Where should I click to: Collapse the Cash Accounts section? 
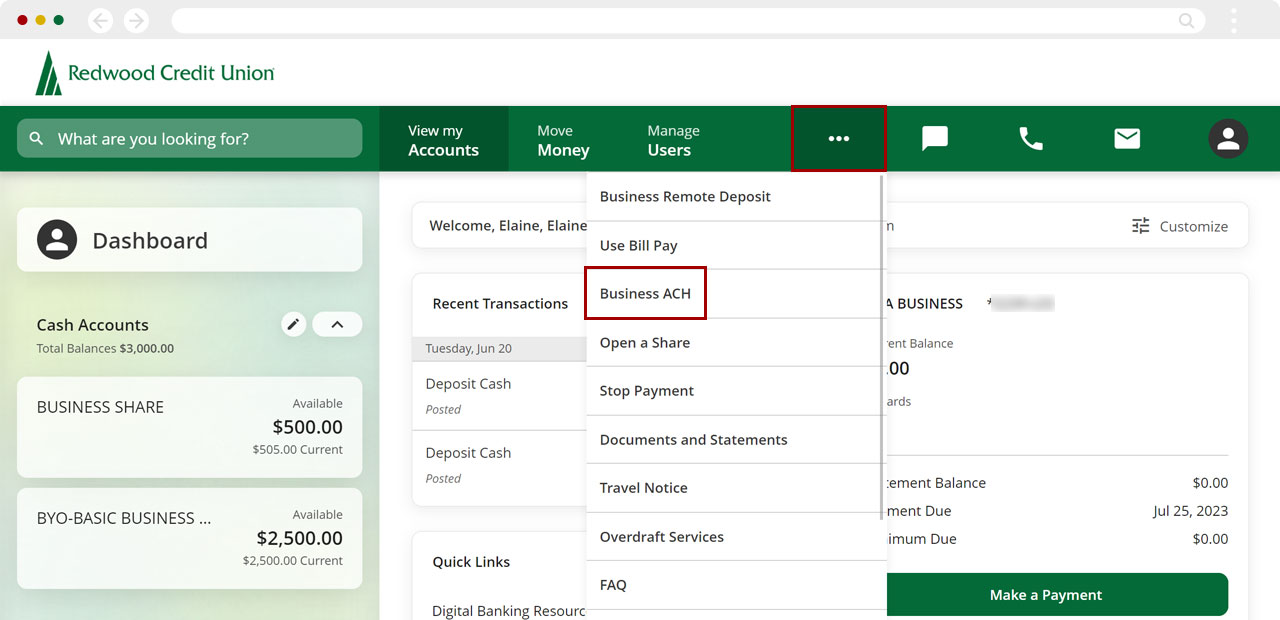coord(337,324)
